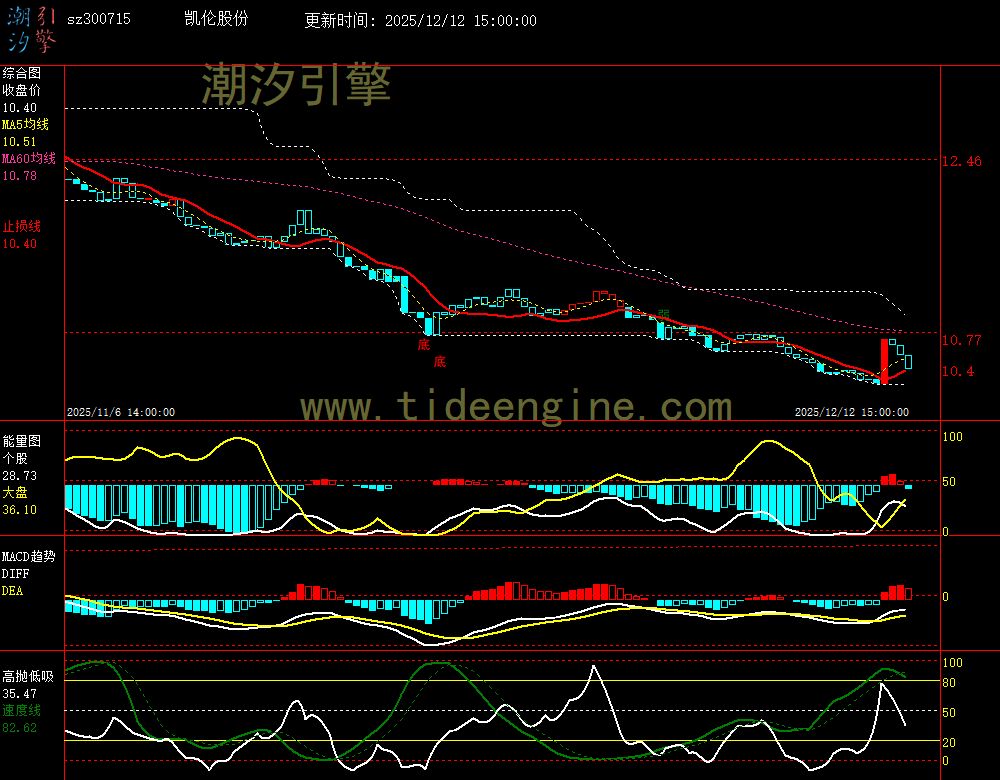
Task: Open the www.tideengine.com website link
Action: tap(516, 406)
